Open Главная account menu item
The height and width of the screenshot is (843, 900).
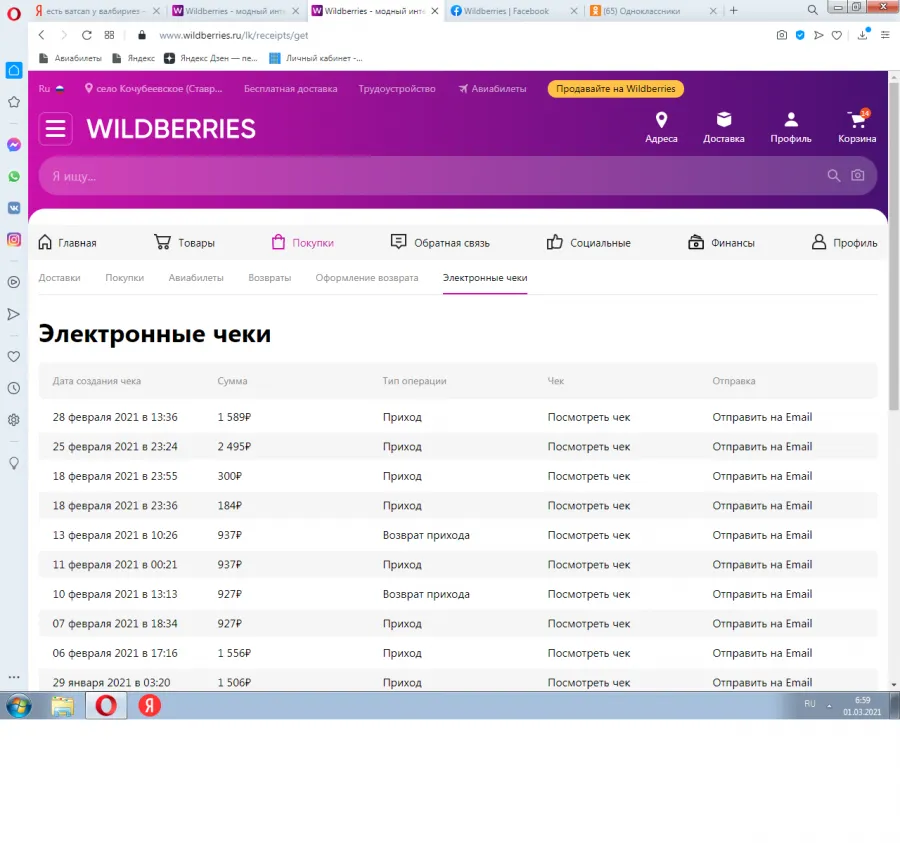coord(67,243)
